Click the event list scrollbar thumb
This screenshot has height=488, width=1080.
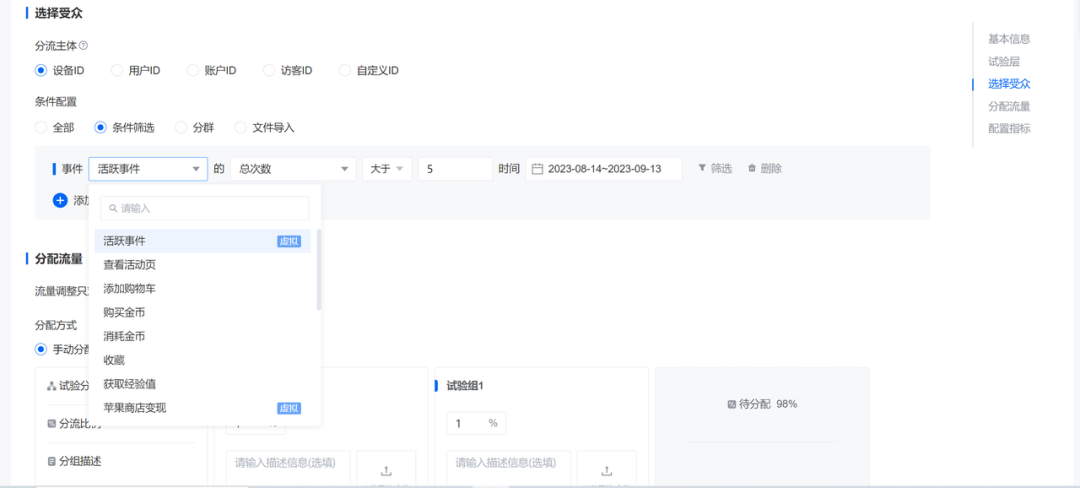point(319,270)
